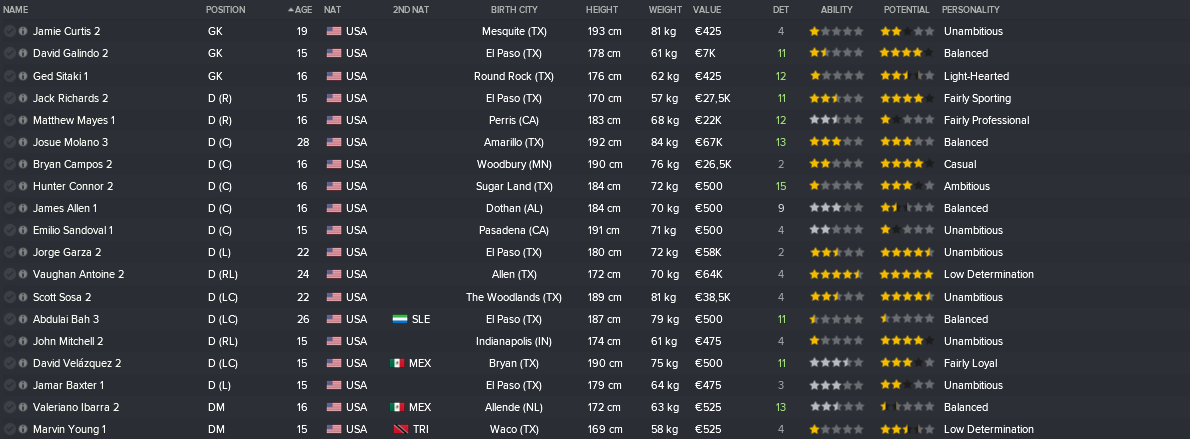Click potential star rating of Jorge Garza
The width and height of the screenshot is (1190, 439).
(907, 253)
